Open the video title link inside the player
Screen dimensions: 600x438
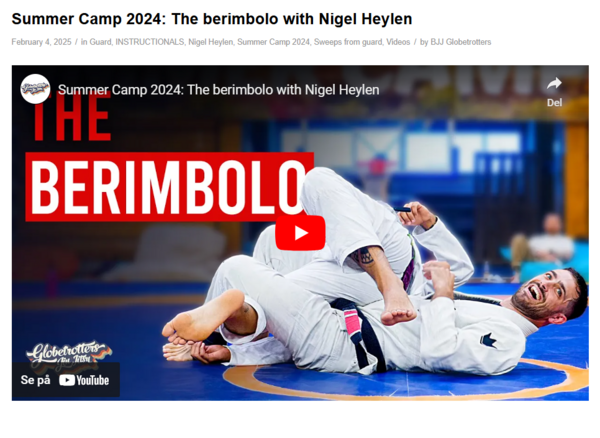click(x=218, y=90)
